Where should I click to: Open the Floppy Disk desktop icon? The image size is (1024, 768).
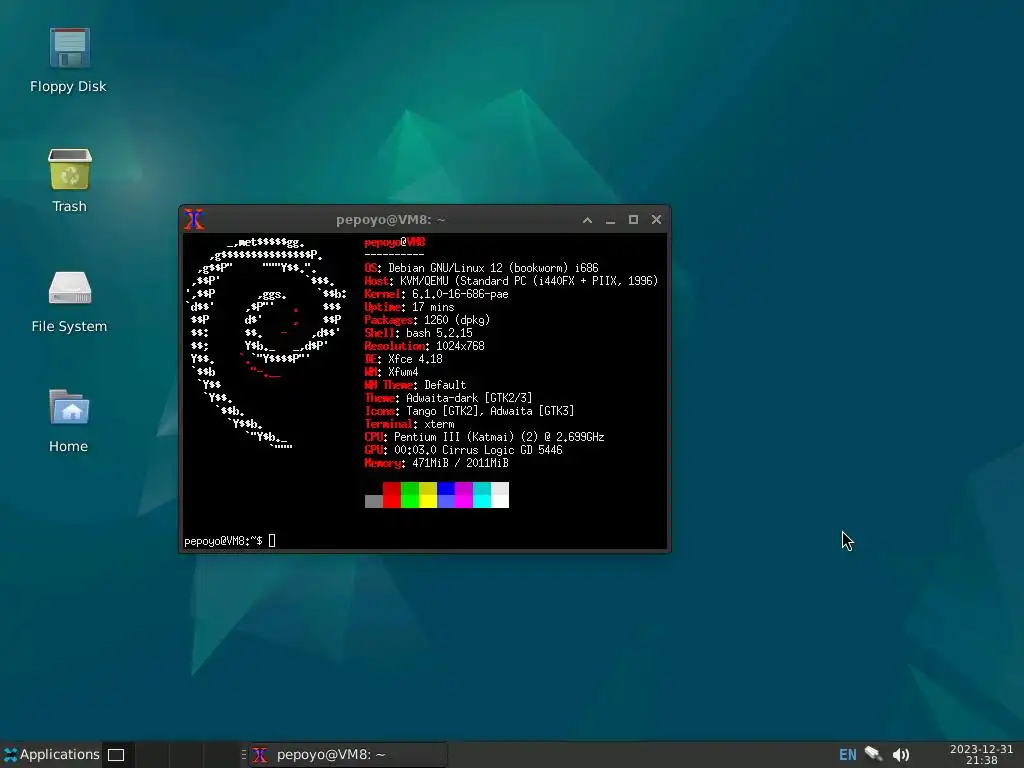pyautogui.click(x=69, y=60)
